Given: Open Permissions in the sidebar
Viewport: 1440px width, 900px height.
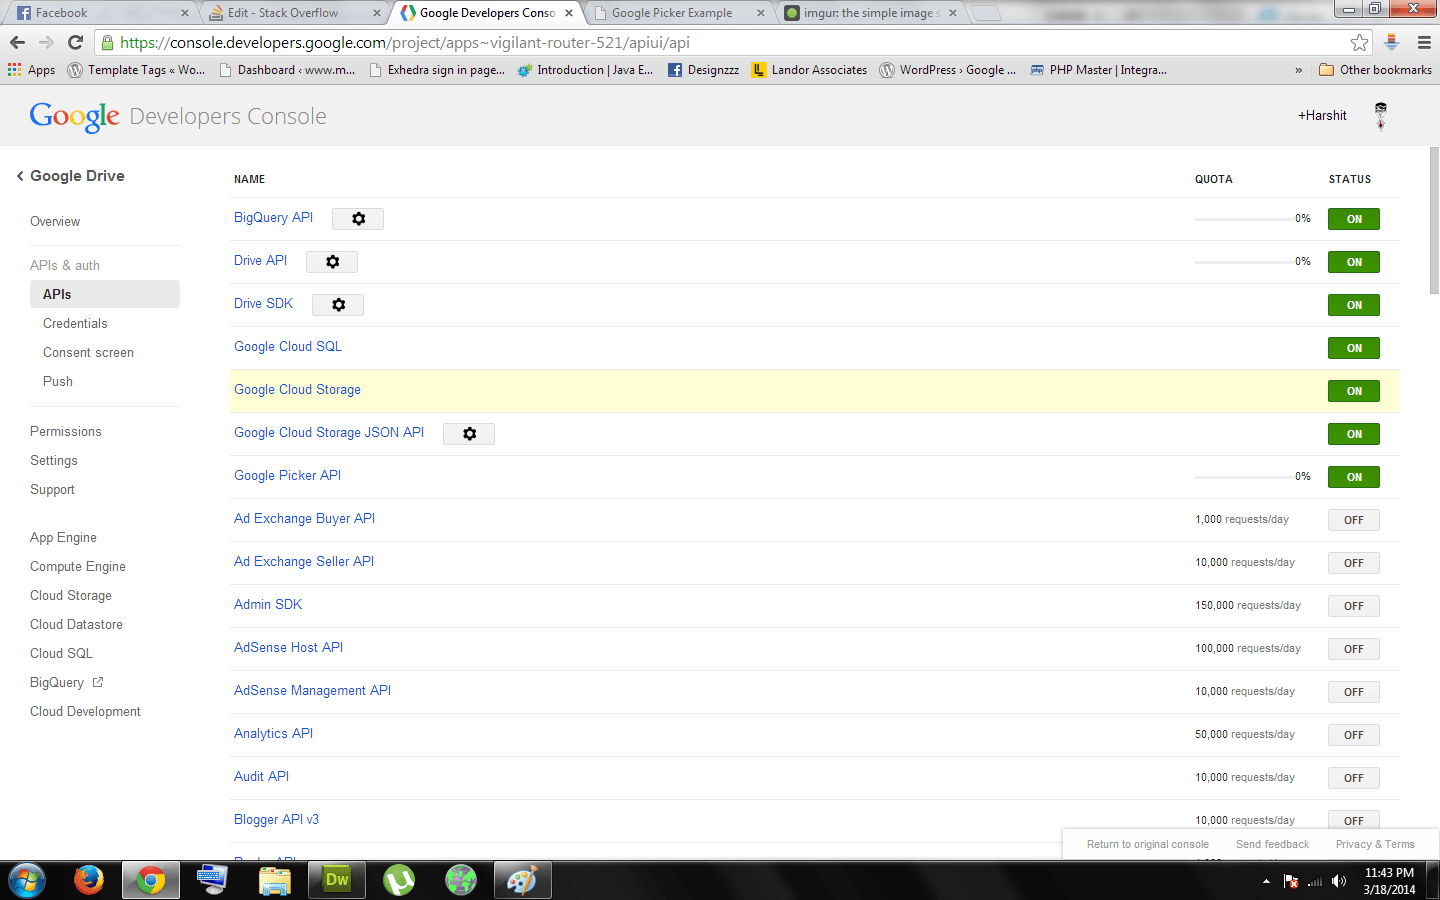Looking at the screenshot, I should click(66, 431).
